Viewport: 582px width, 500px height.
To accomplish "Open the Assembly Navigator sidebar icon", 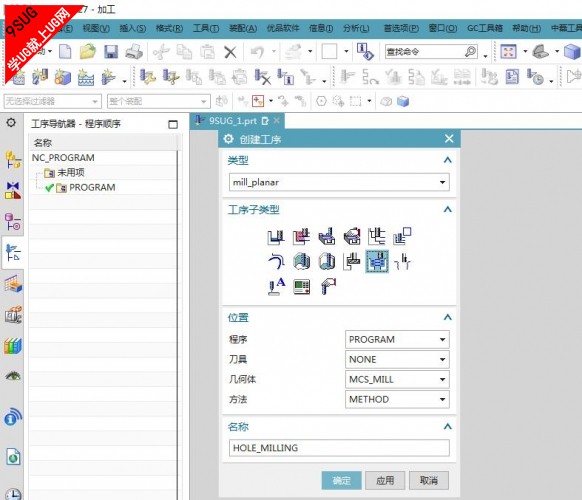I will tap(13, 160).
